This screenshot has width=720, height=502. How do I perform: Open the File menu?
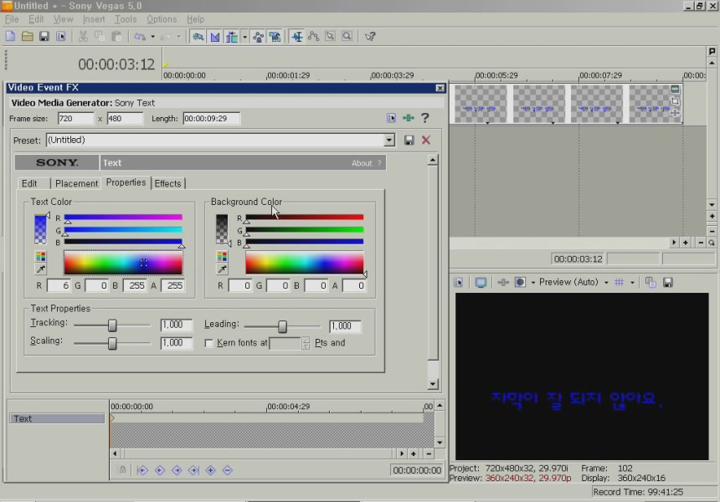coord(12,19)
